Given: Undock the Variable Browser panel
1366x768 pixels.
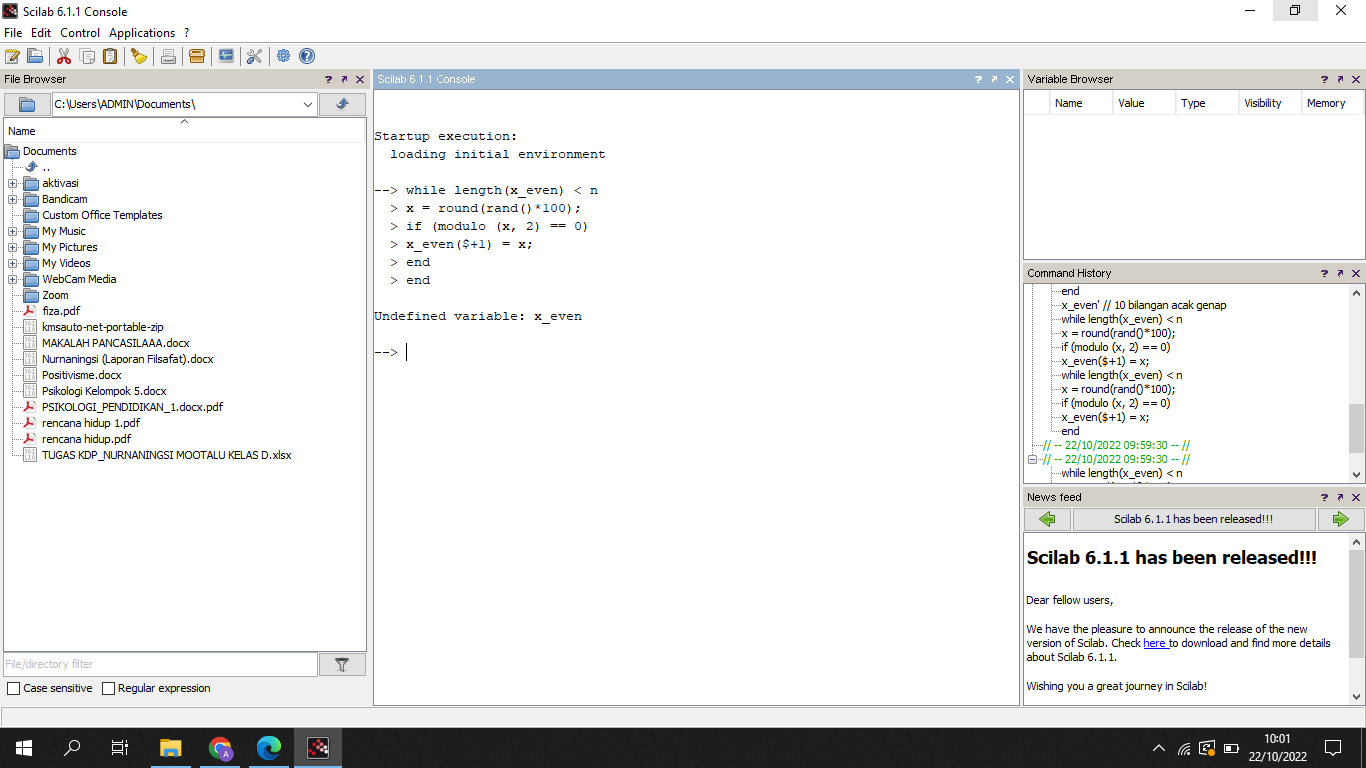Looking at the screenshot, I should pos(1340,79).
